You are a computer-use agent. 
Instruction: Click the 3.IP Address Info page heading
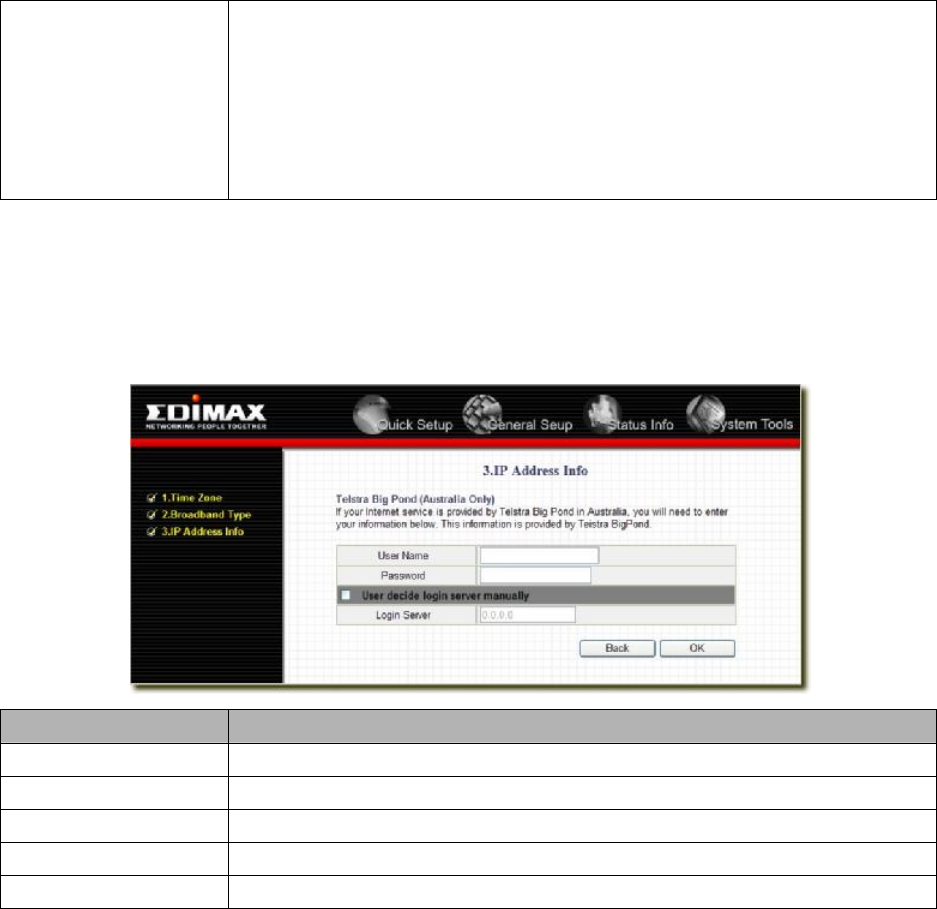coord(535,471)
